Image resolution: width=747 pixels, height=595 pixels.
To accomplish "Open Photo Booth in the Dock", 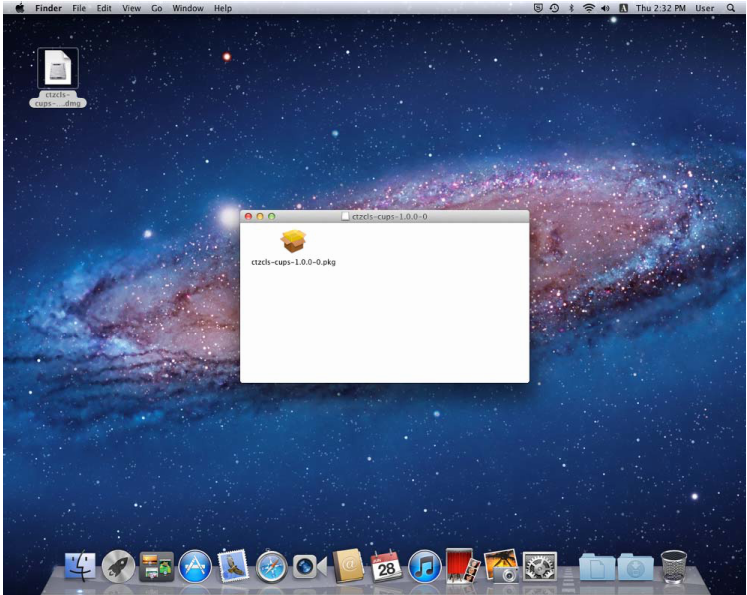I will tap(463, 566).
